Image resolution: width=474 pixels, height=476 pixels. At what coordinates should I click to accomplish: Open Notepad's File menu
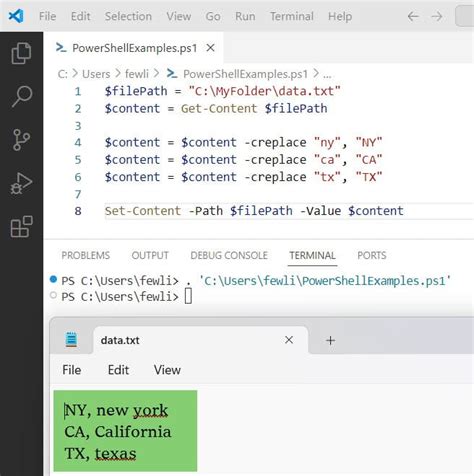[x=71, y=370]
